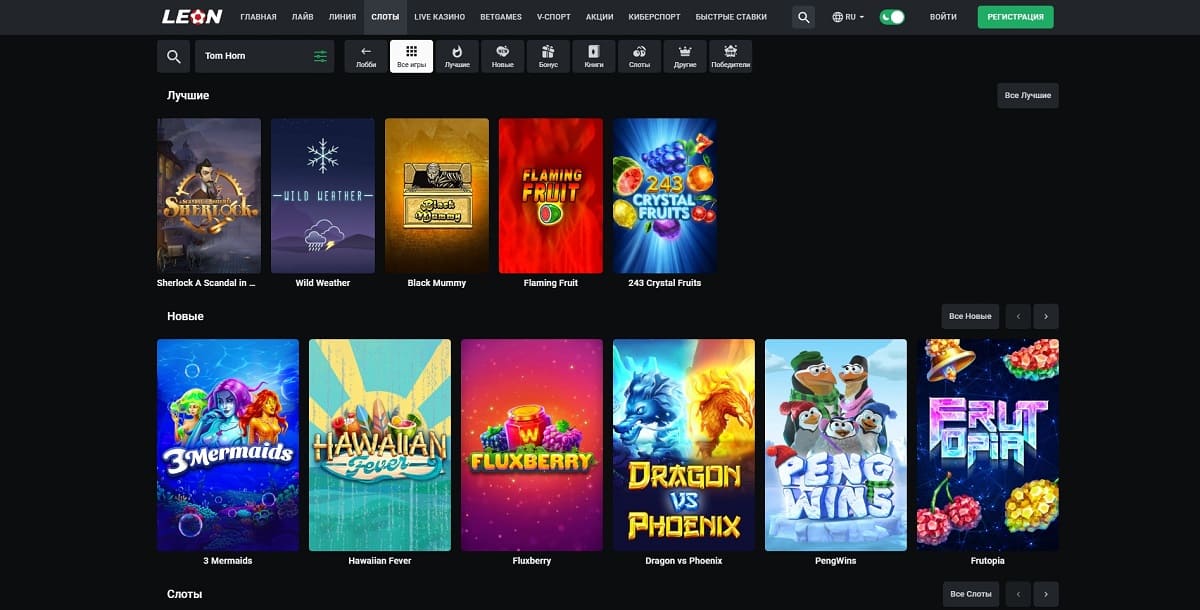Click the Tom Horn provider input field
This screenshot has height=610, width=1200.
point(265,56)
